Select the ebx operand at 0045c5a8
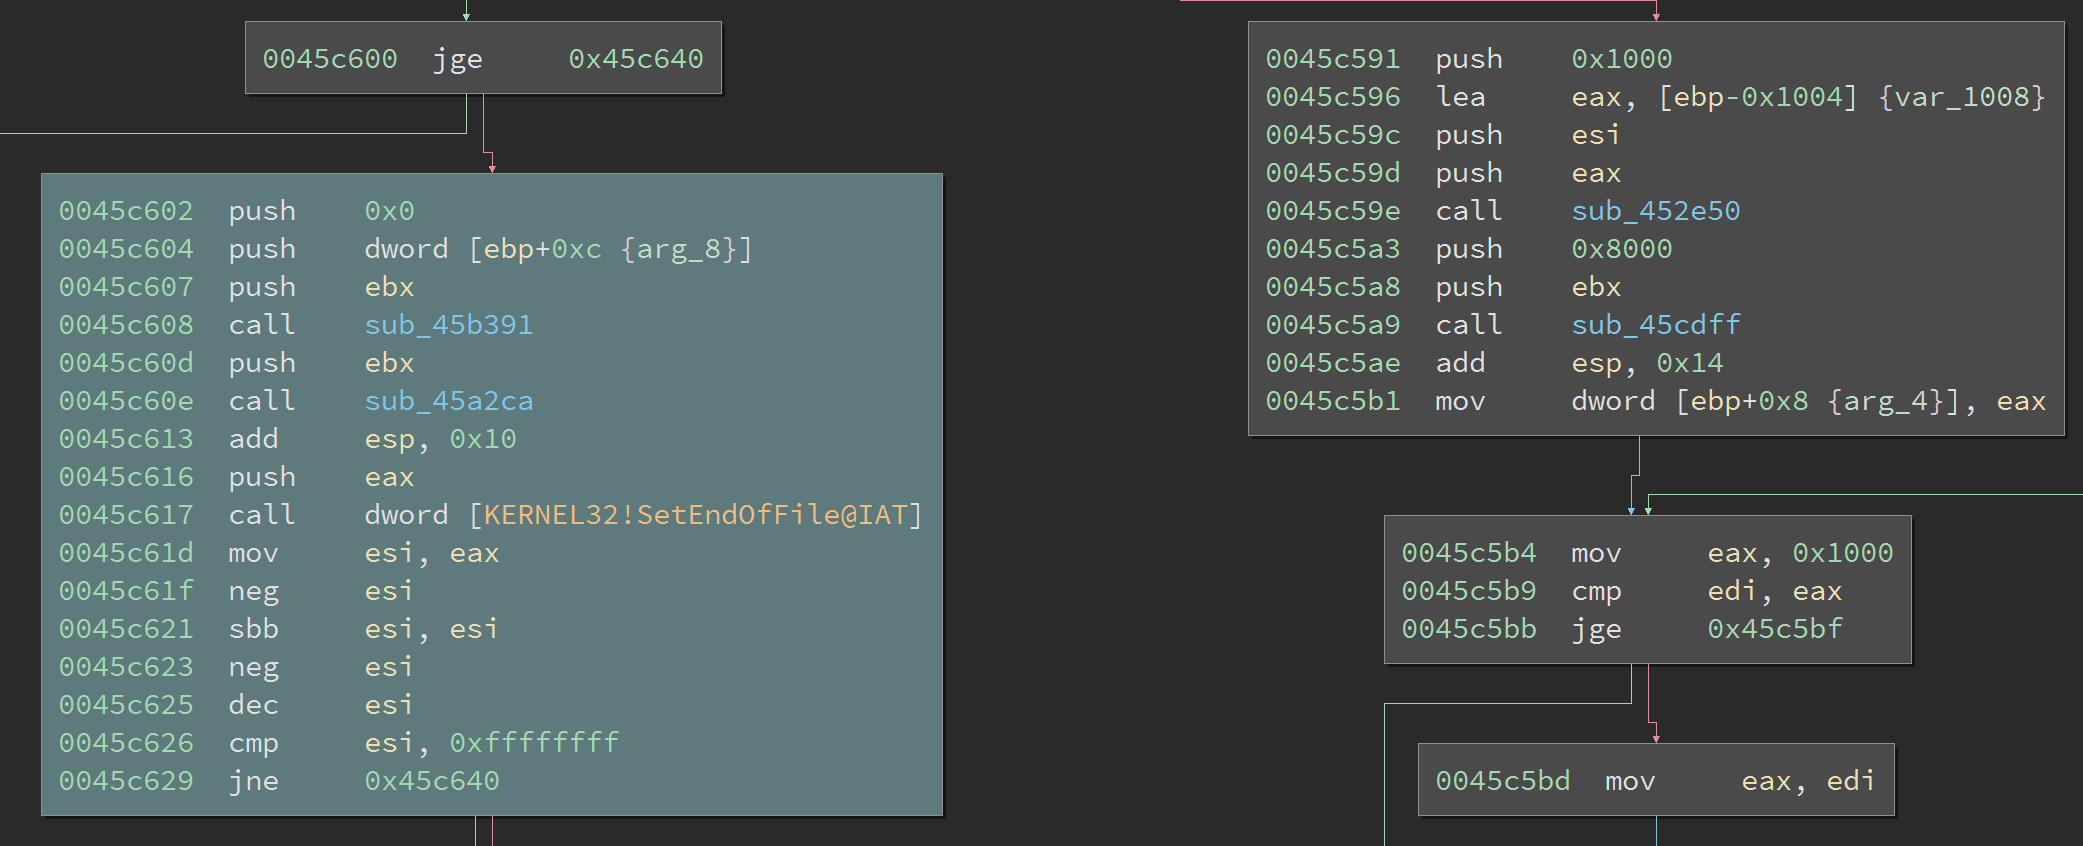This screenshot has height=846, width=2083. pos(1596,287)
